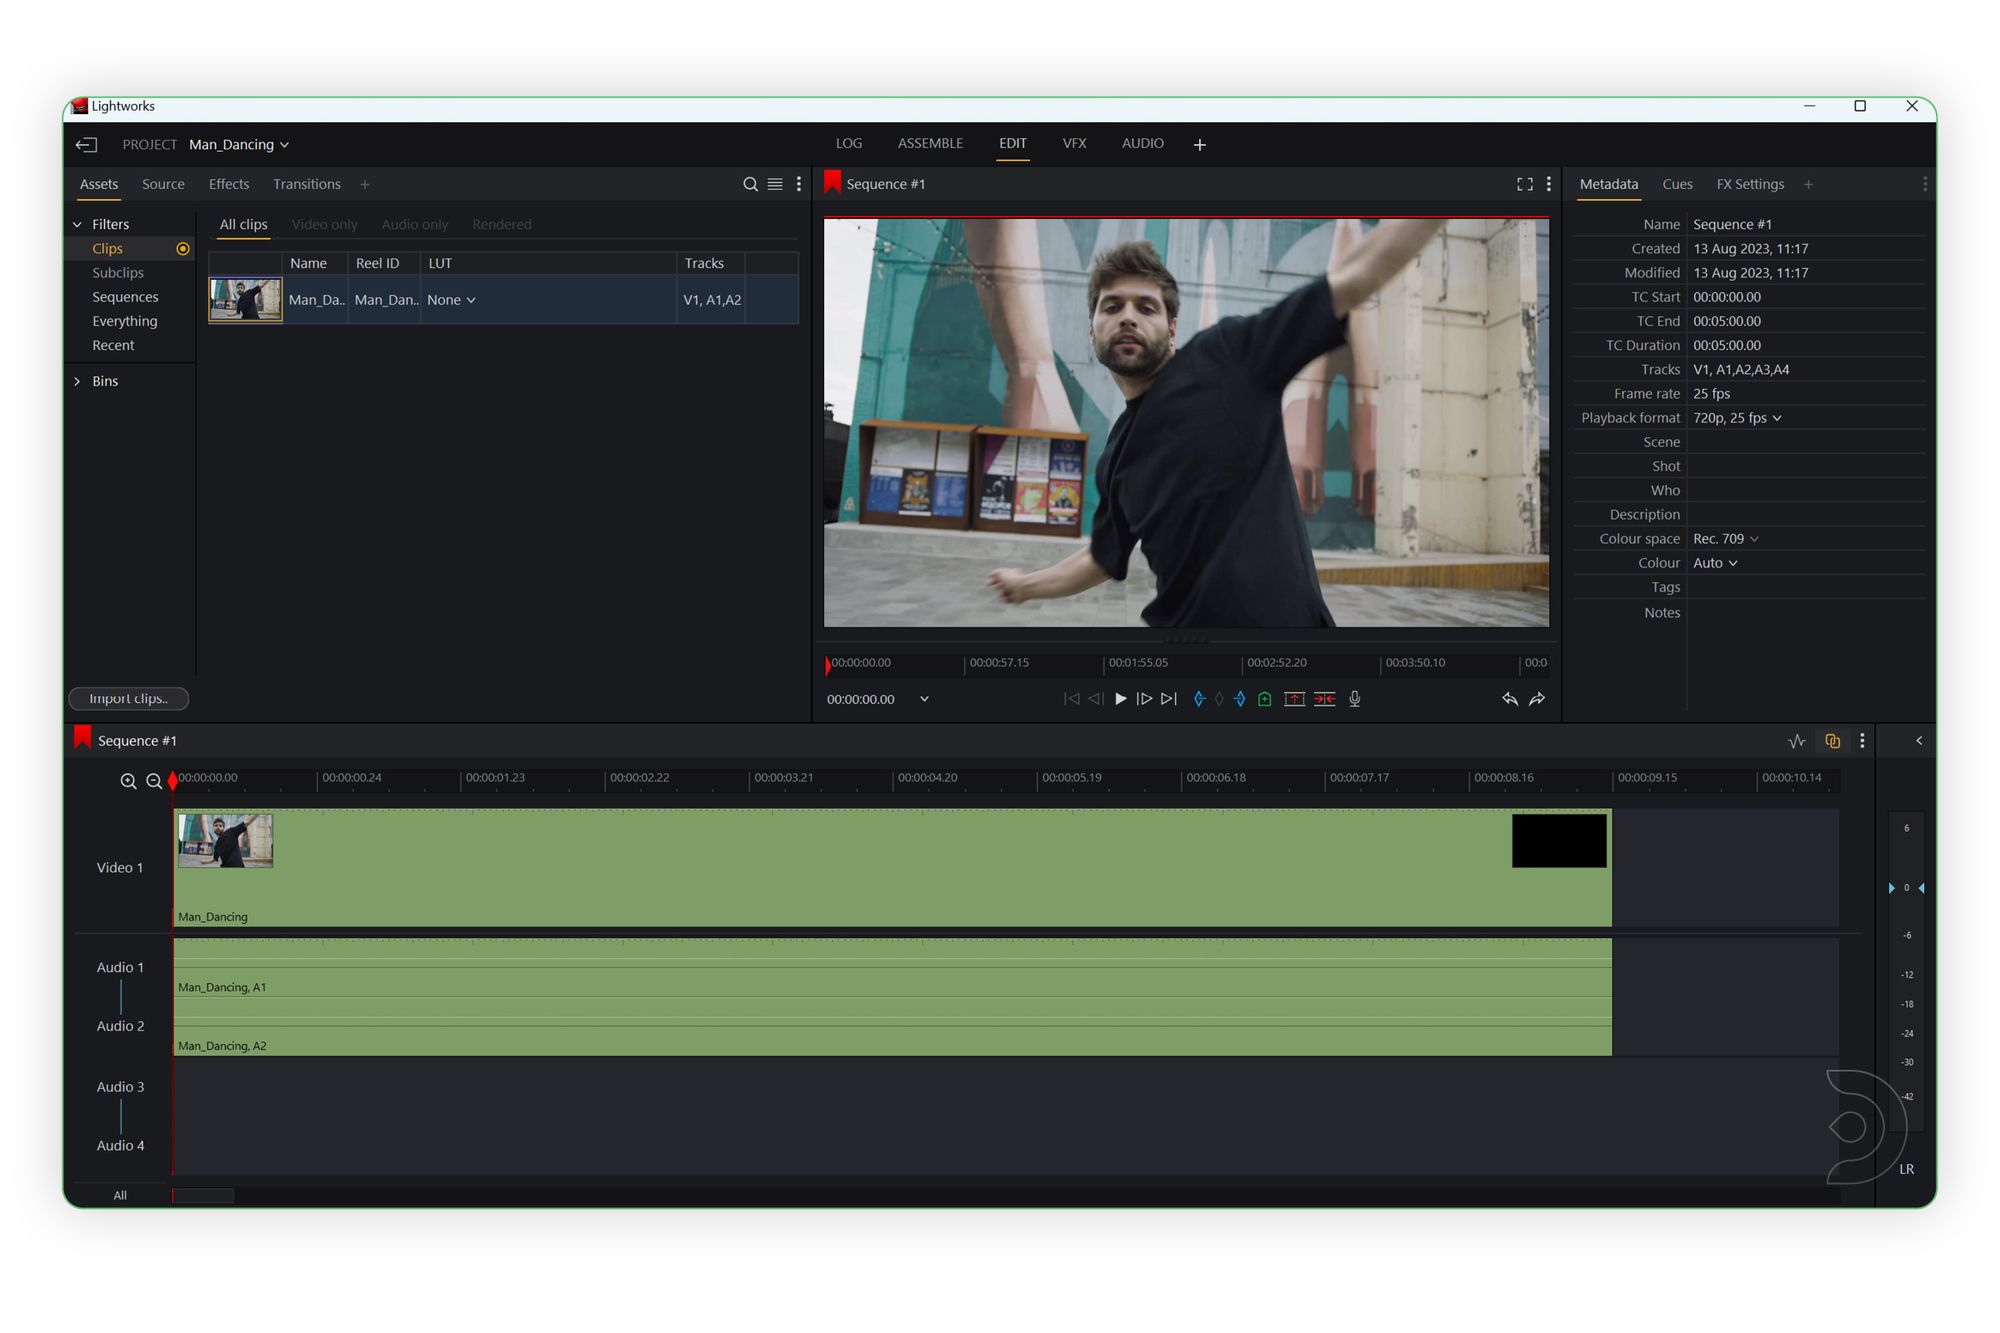Image resolution: width=2000 pixels, height=1333 pixels.
Task: Open viewer in fullscreen mode
Action: 1524,184
